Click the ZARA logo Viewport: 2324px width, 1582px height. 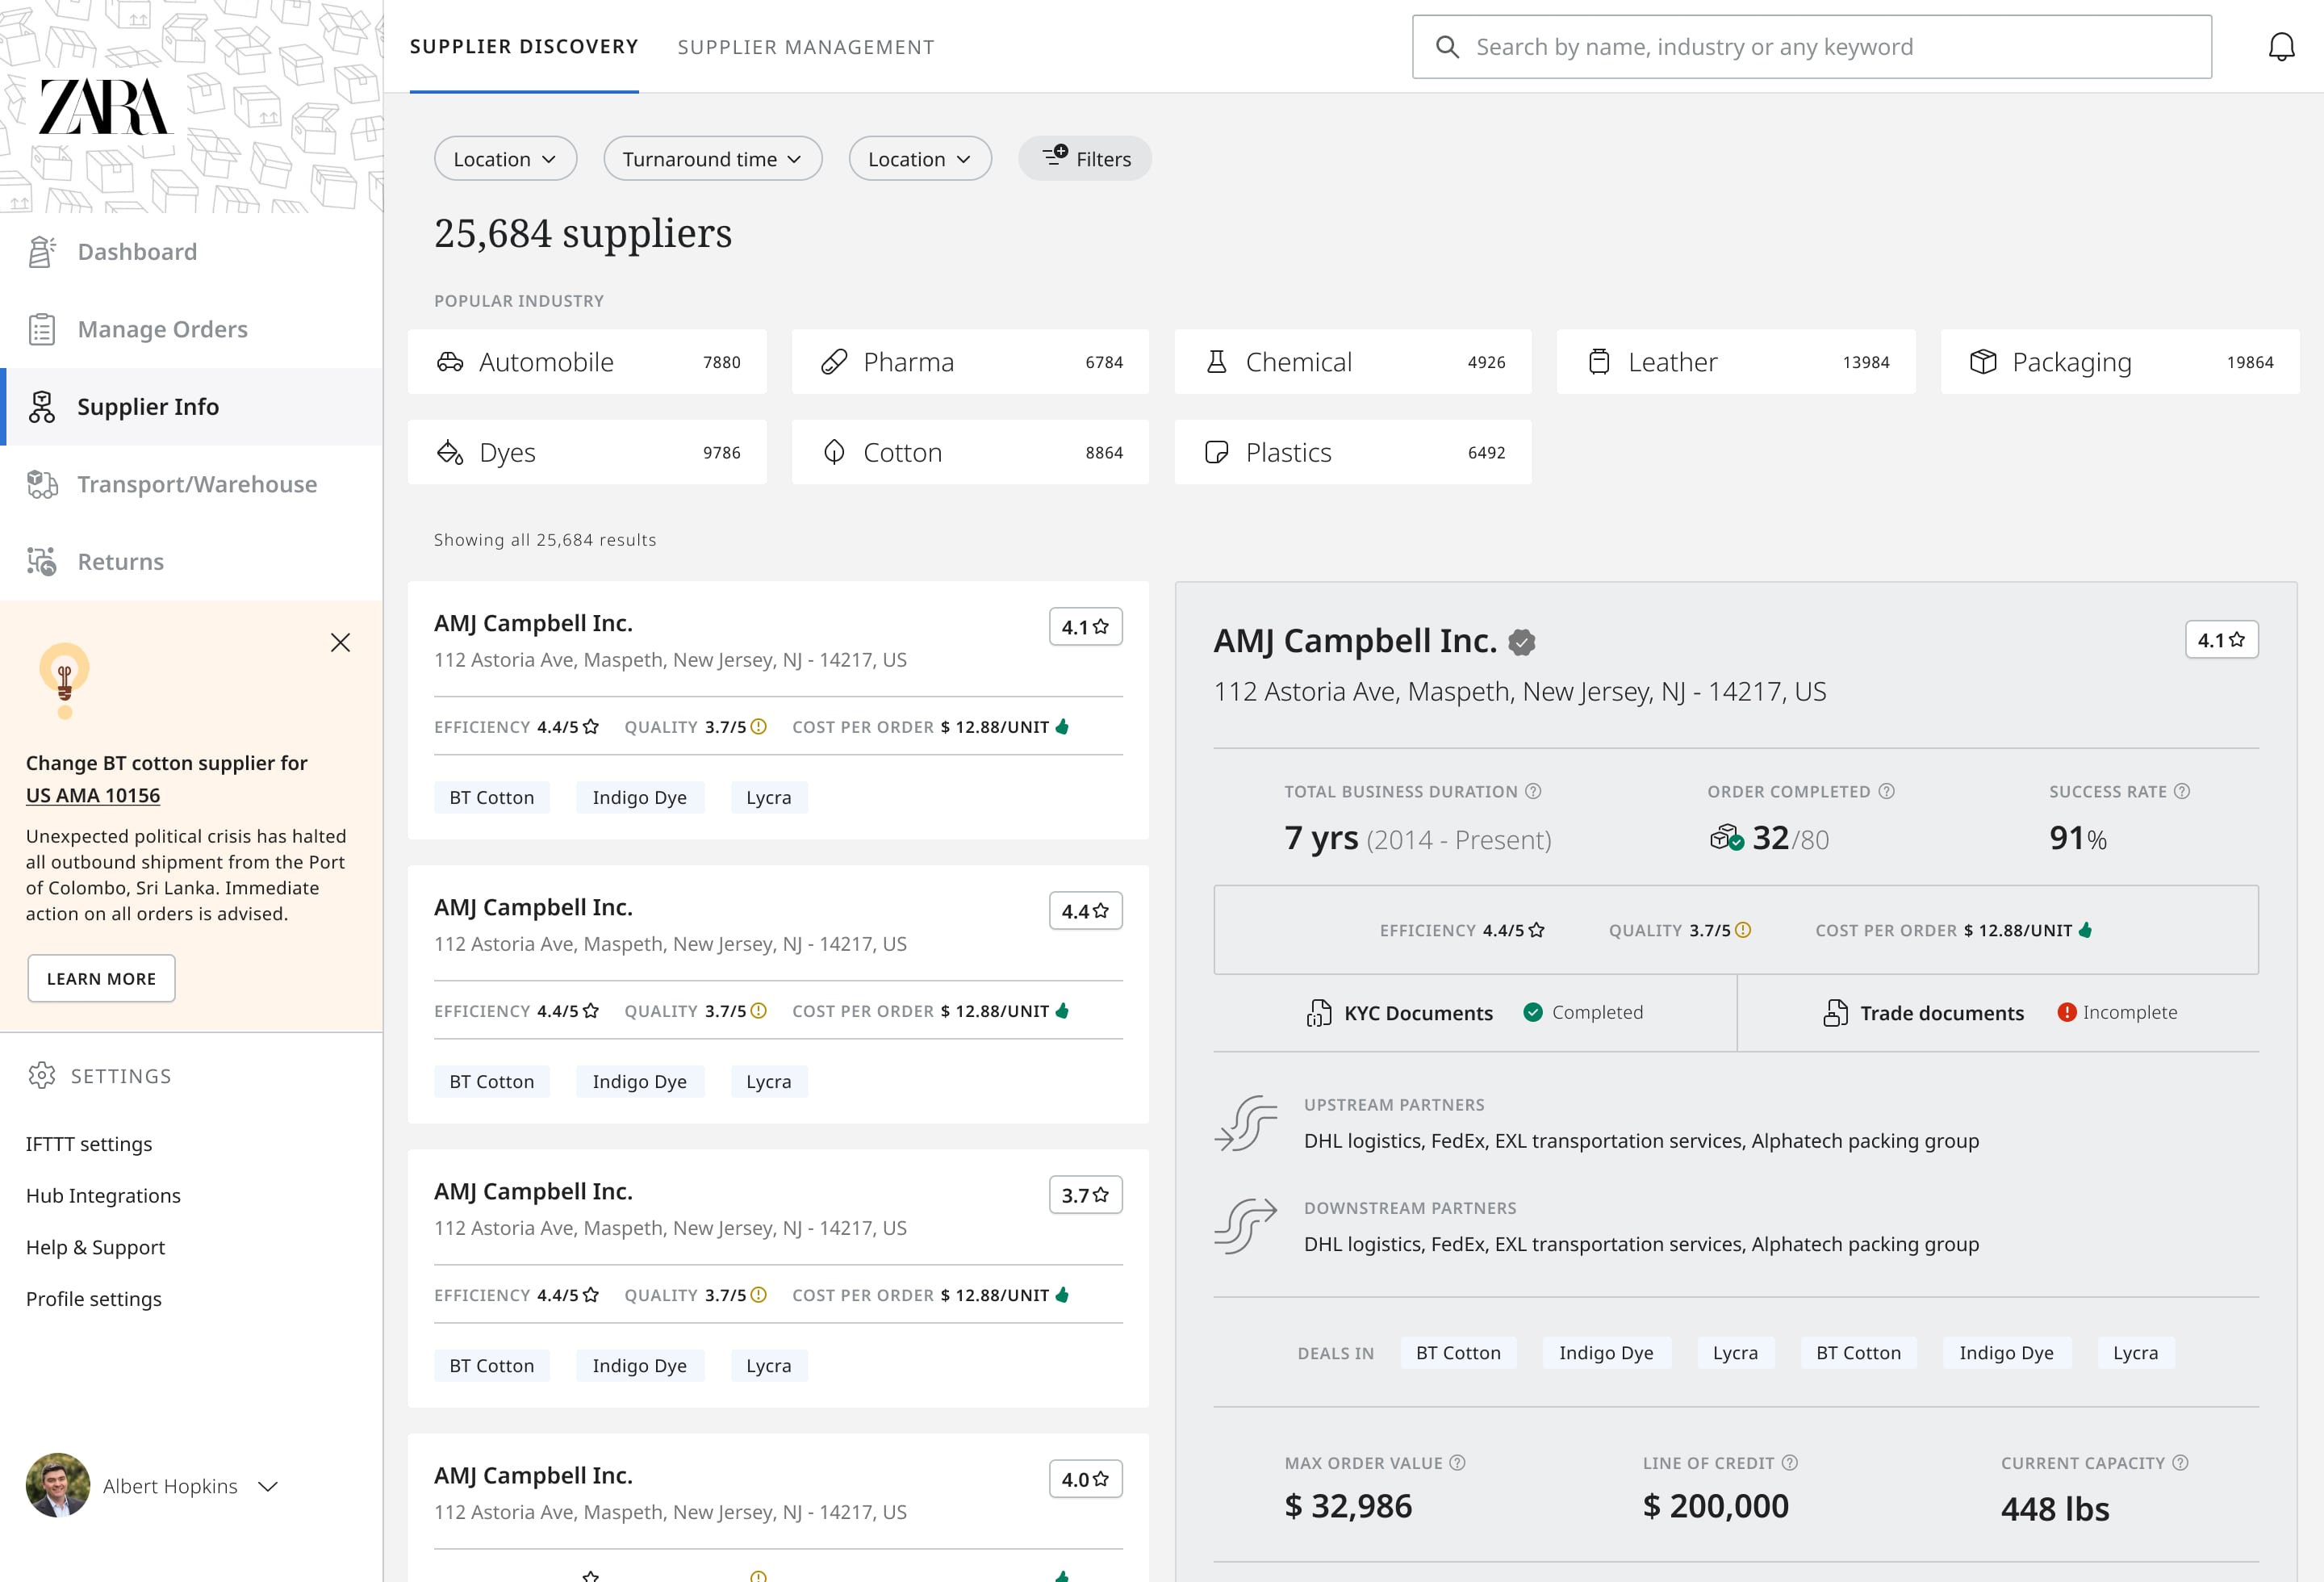[x=104, y=107]
